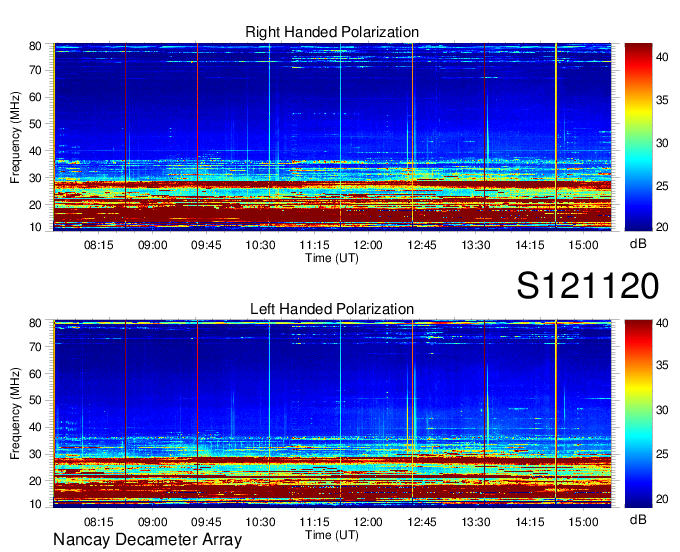Click the 12:00 time tick under the Right Handed plot
The image size is (680, 552).
tap(368, 245)
